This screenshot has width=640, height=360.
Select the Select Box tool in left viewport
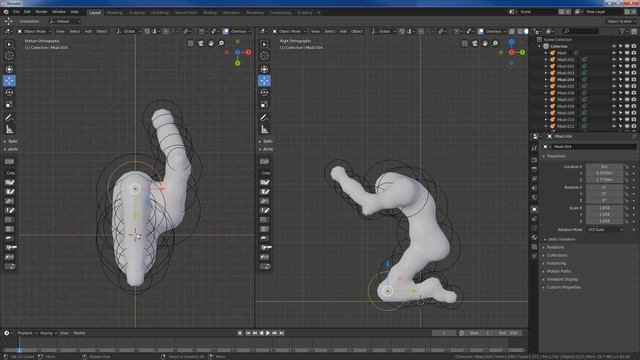[x=9, y=44]
